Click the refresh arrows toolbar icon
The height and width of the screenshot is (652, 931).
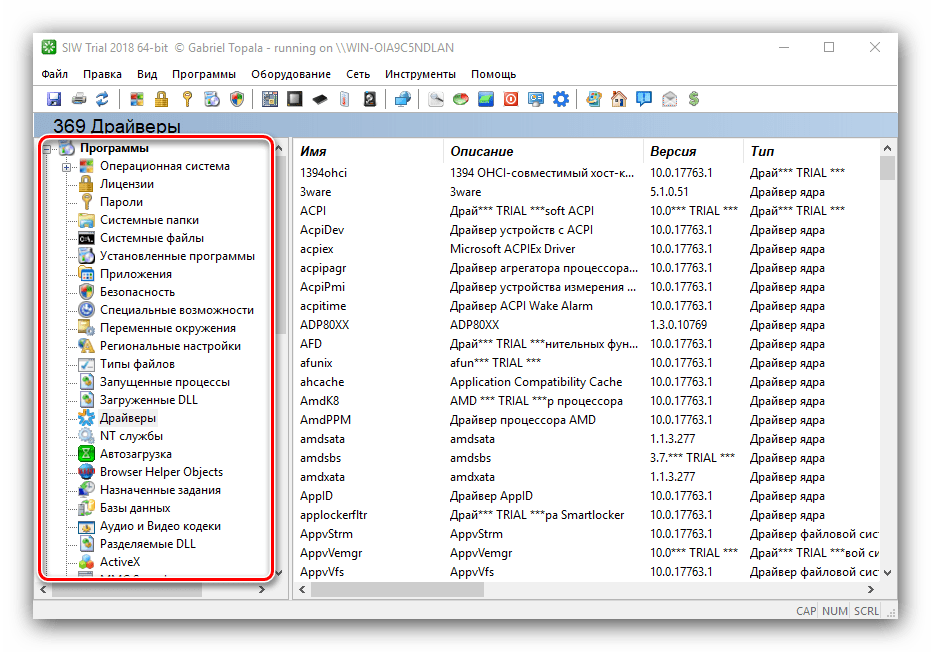102,99
